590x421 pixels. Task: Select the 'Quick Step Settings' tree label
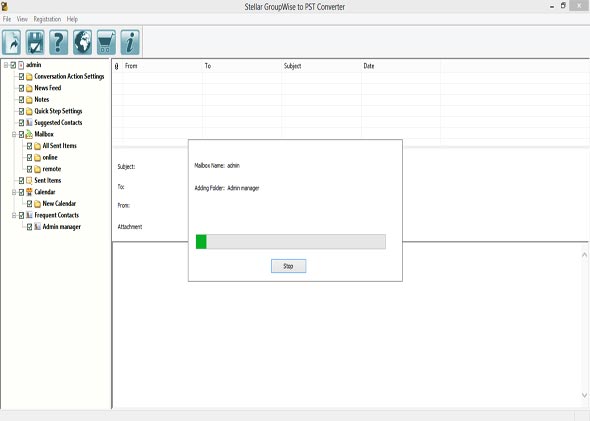(58, 111)
